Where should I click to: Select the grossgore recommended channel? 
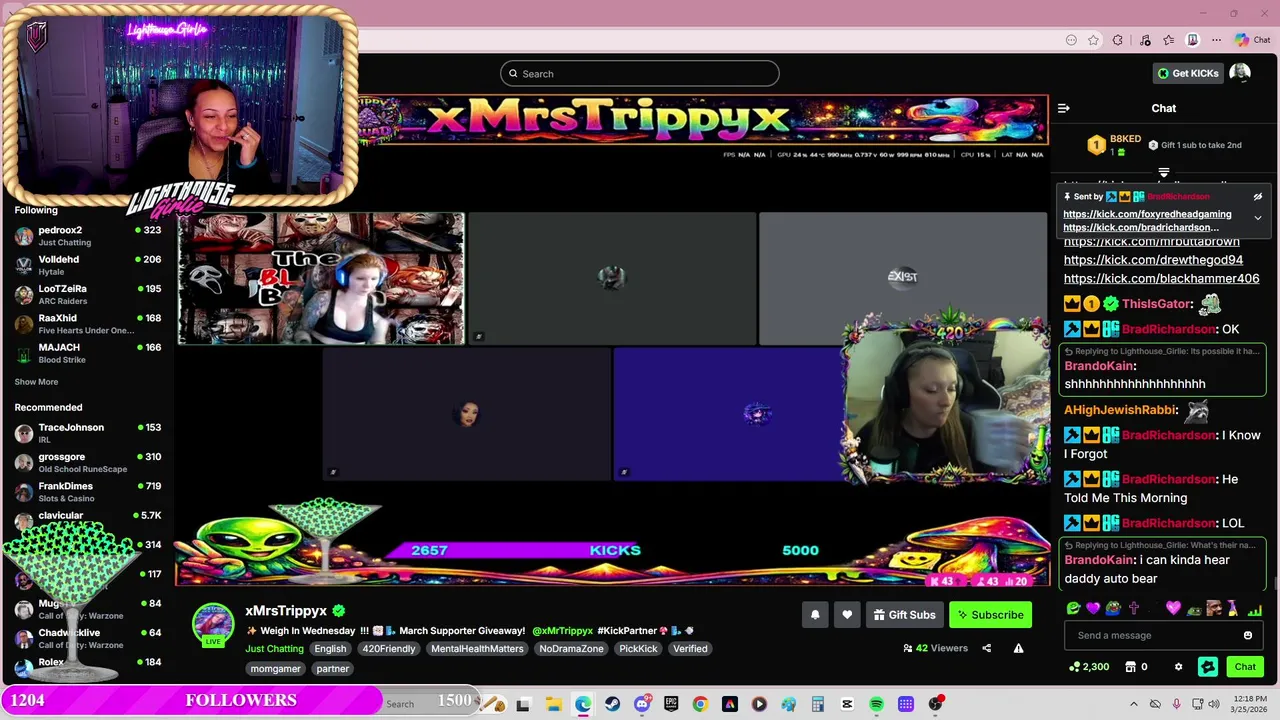[88, 463]
